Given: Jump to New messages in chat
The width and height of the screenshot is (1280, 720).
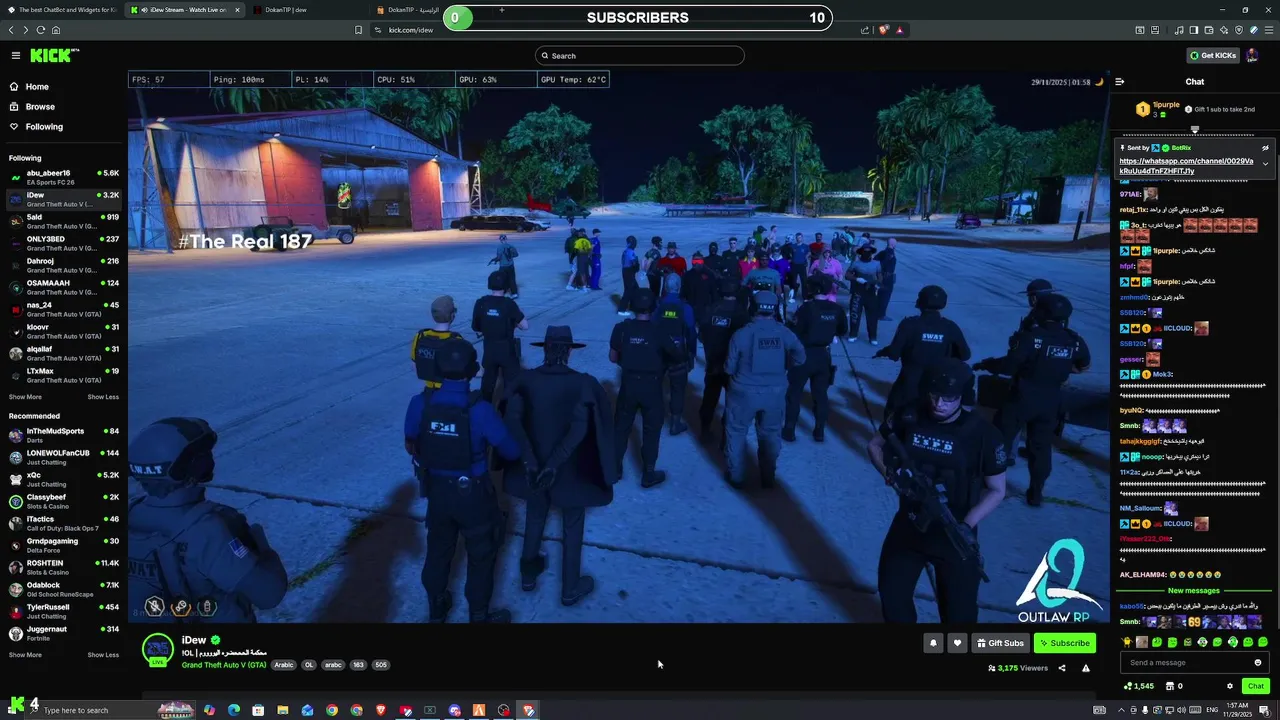Looking at the screenshot, I should tap(1194, 591).
